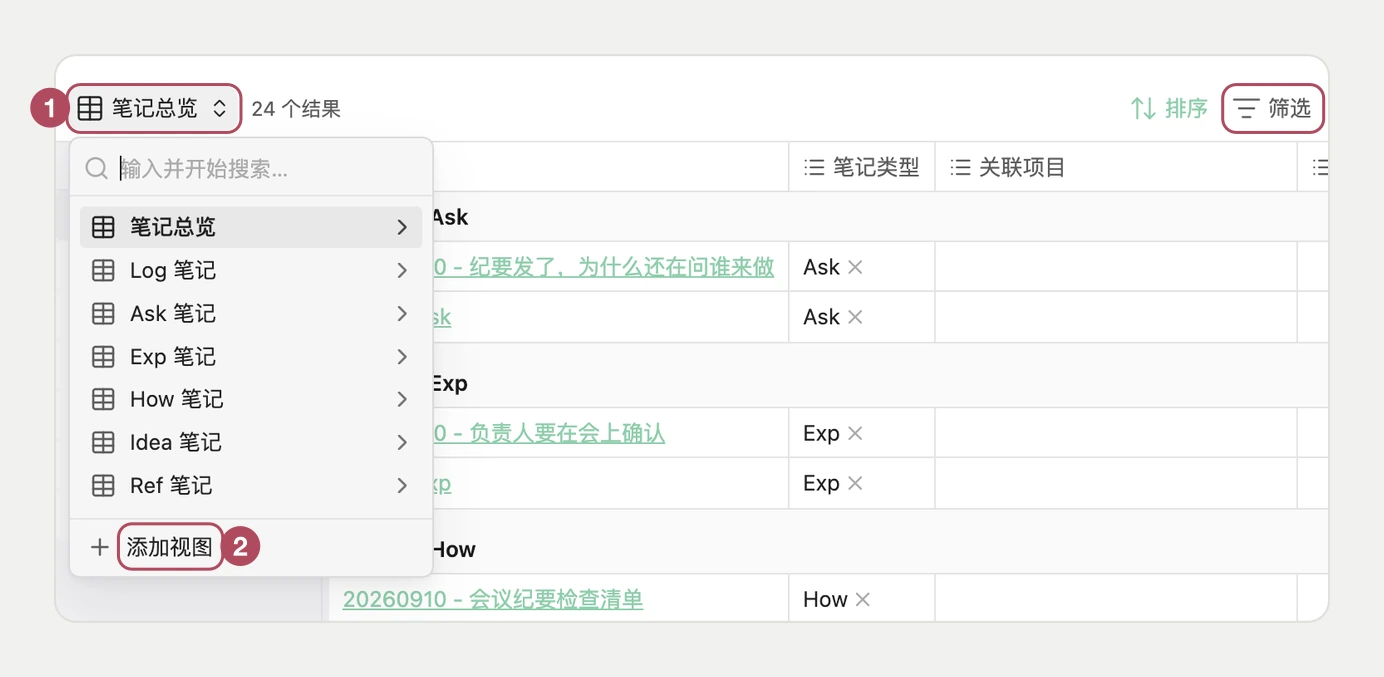Click the list icon in 关联项目 header
This screenshot has height=677, width=1384.
[960, 167]
